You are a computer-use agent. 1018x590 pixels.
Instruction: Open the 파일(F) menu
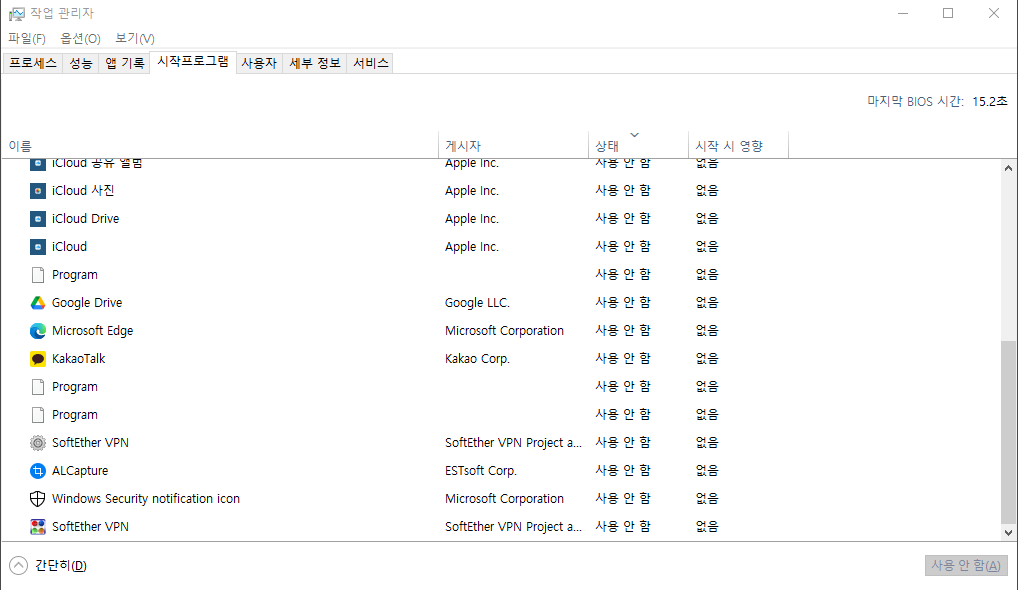[x=27, y=38]
